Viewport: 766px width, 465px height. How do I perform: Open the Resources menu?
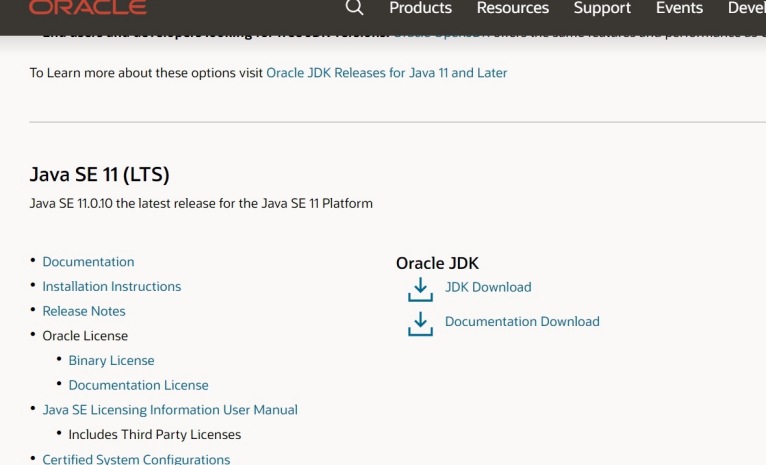(x=512, y=8)
